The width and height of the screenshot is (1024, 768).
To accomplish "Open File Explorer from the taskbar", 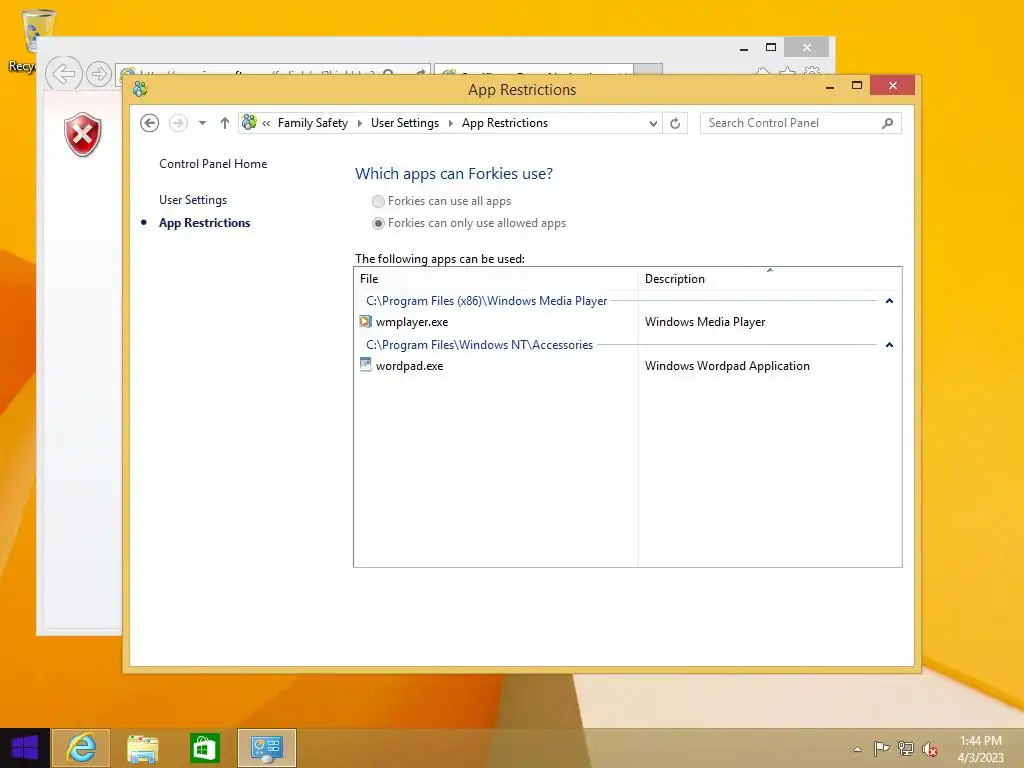I will click(x=142, y=748).
